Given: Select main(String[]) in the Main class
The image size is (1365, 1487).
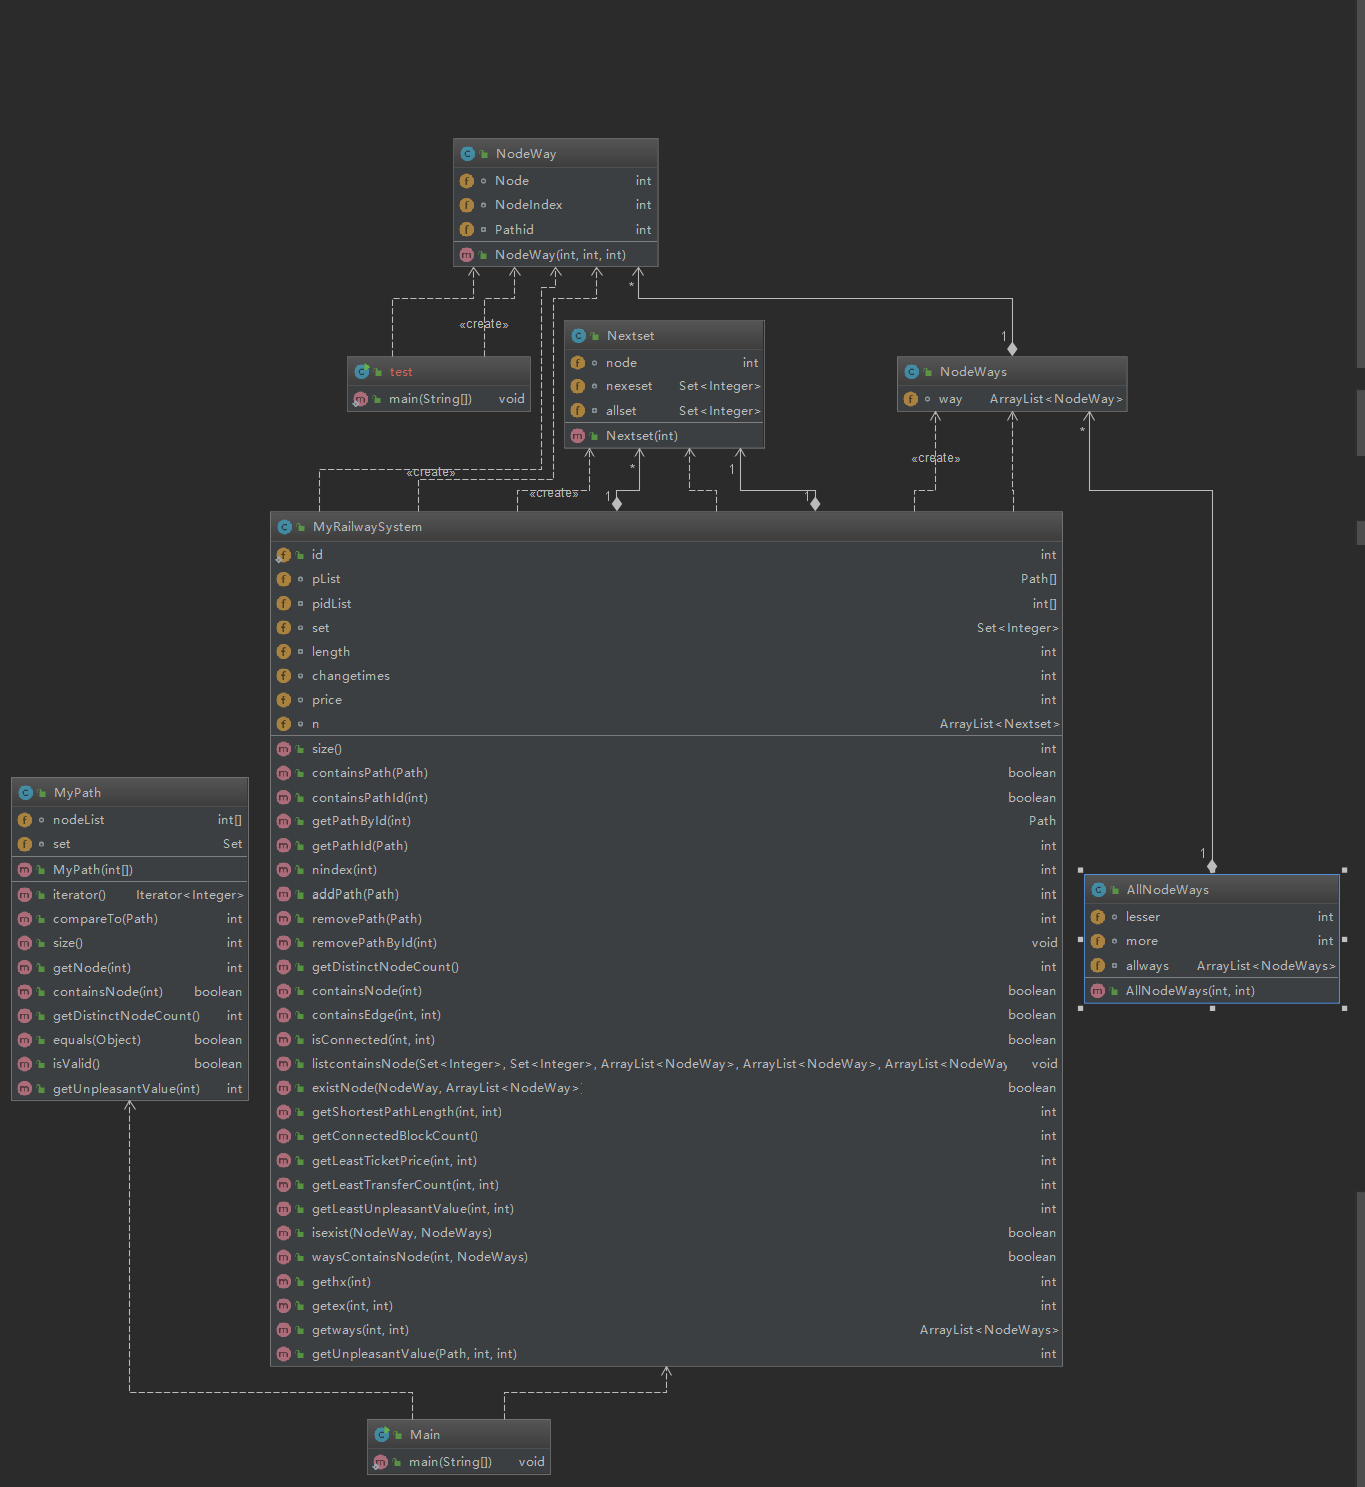Looking at the screenshot, I should click(450, 1462).
